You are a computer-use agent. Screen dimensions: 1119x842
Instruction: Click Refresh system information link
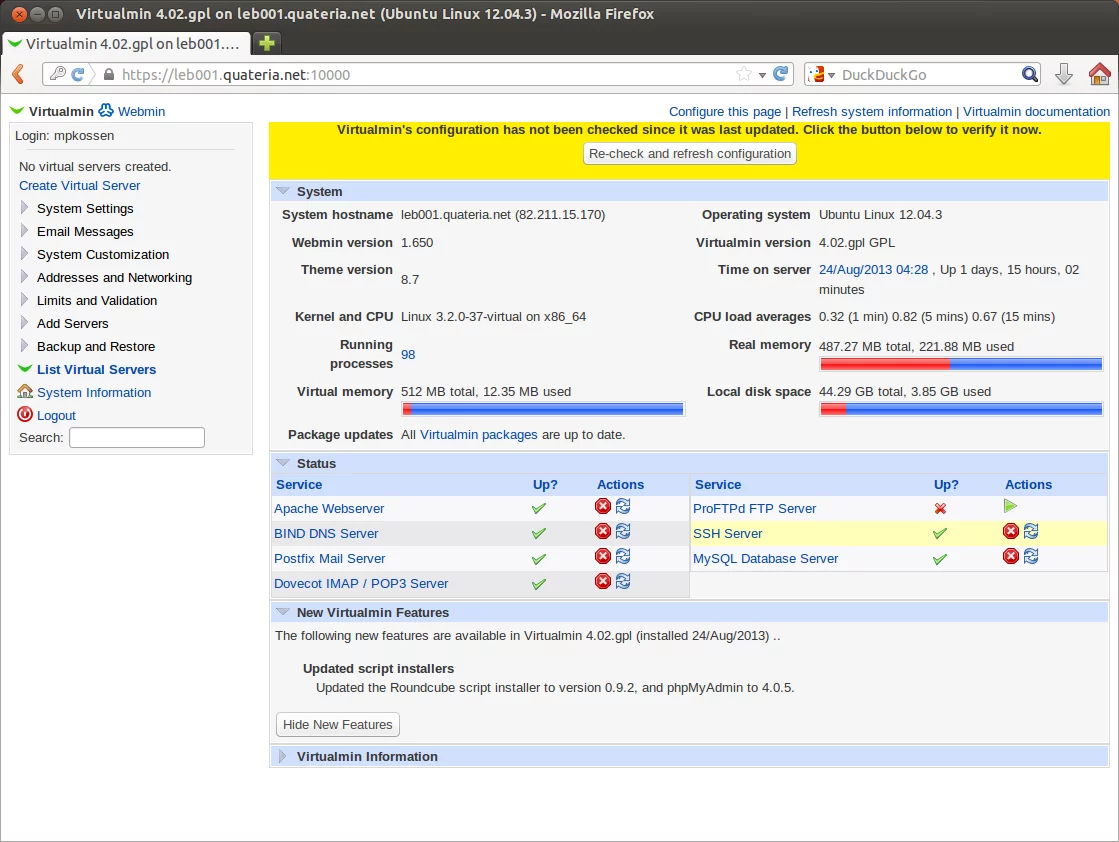coord(872,111)
